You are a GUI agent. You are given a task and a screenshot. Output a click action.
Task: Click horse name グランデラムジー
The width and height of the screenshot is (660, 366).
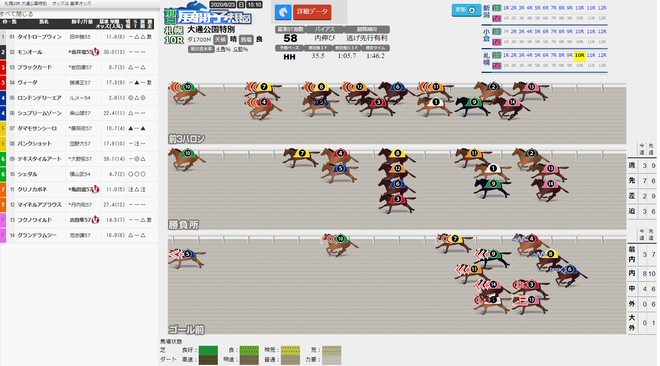point(37,235)
